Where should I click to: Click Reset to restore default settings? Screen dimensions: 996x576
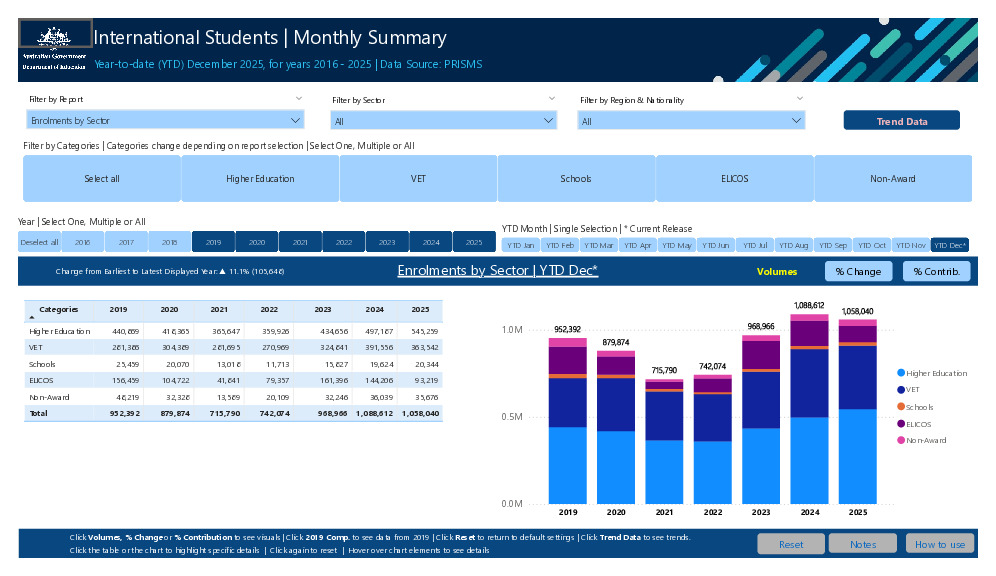[x=791, y=543]
